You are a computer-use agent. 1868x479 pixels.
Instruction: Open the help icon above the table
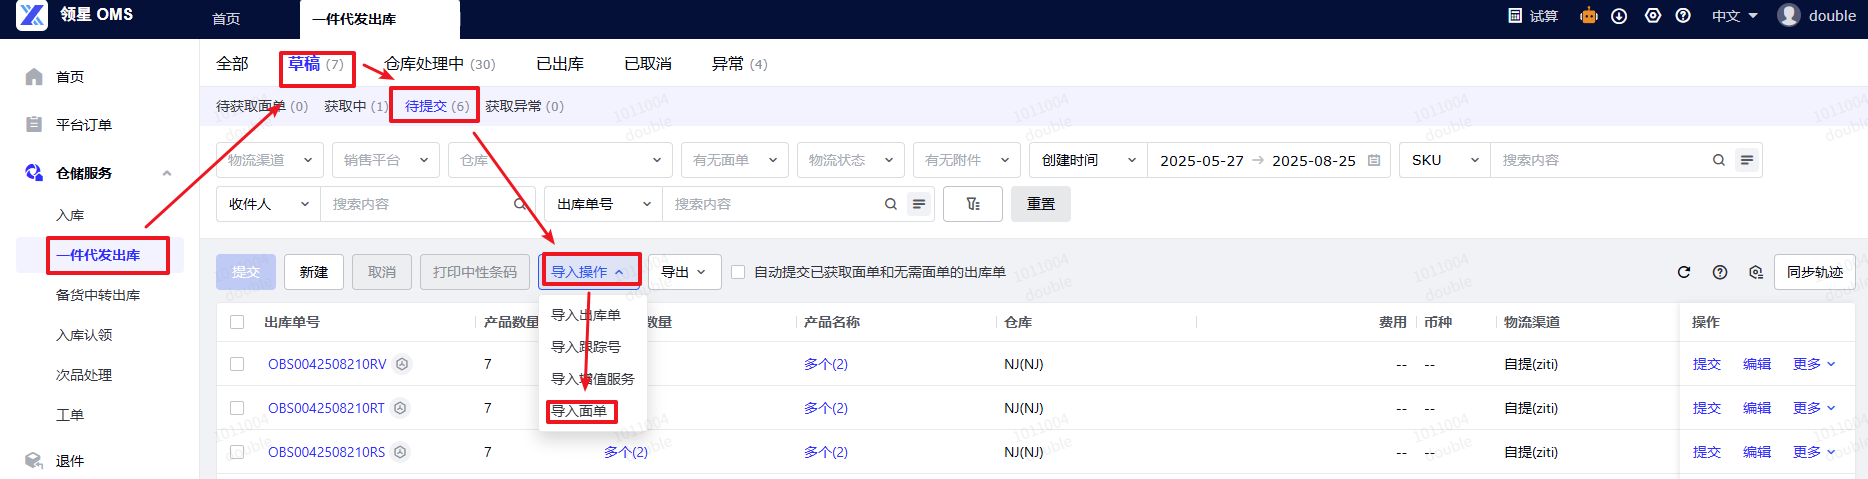1720,272
